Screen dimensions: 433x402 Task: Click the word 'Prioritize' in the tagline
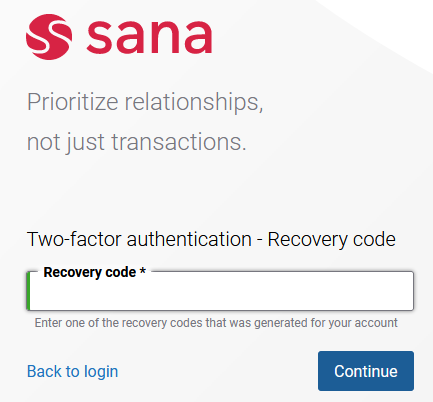tap(73, 102)
